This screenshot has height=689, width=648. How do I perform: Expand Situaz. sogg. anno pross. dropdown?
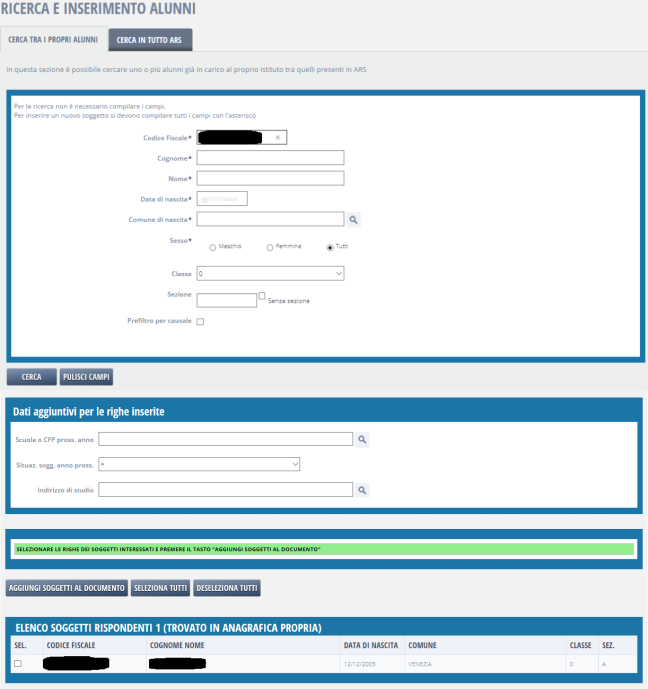tap(199, 464)
